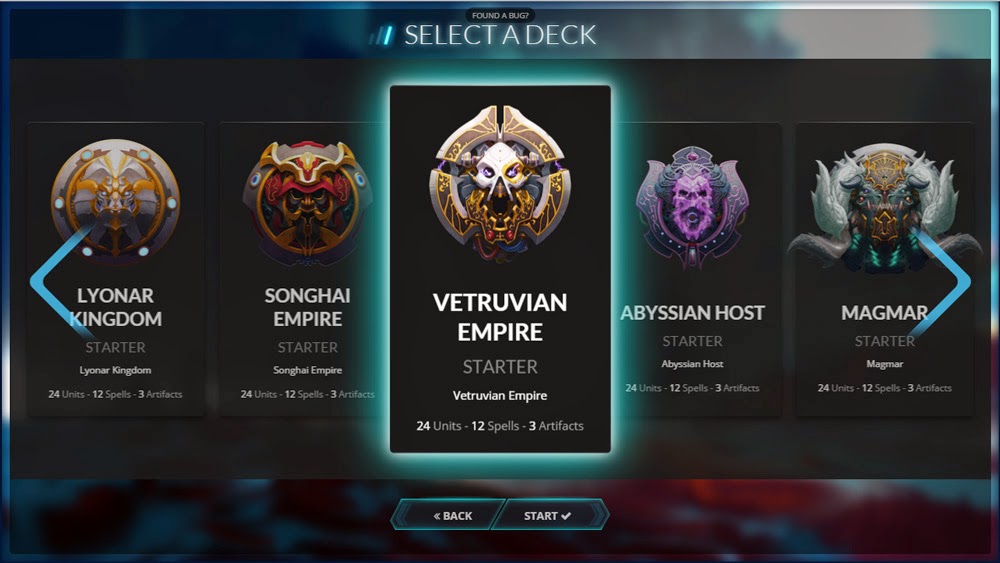
Task: Click the Lyonar Kingdom deck name
Action: tap(115, 307)
